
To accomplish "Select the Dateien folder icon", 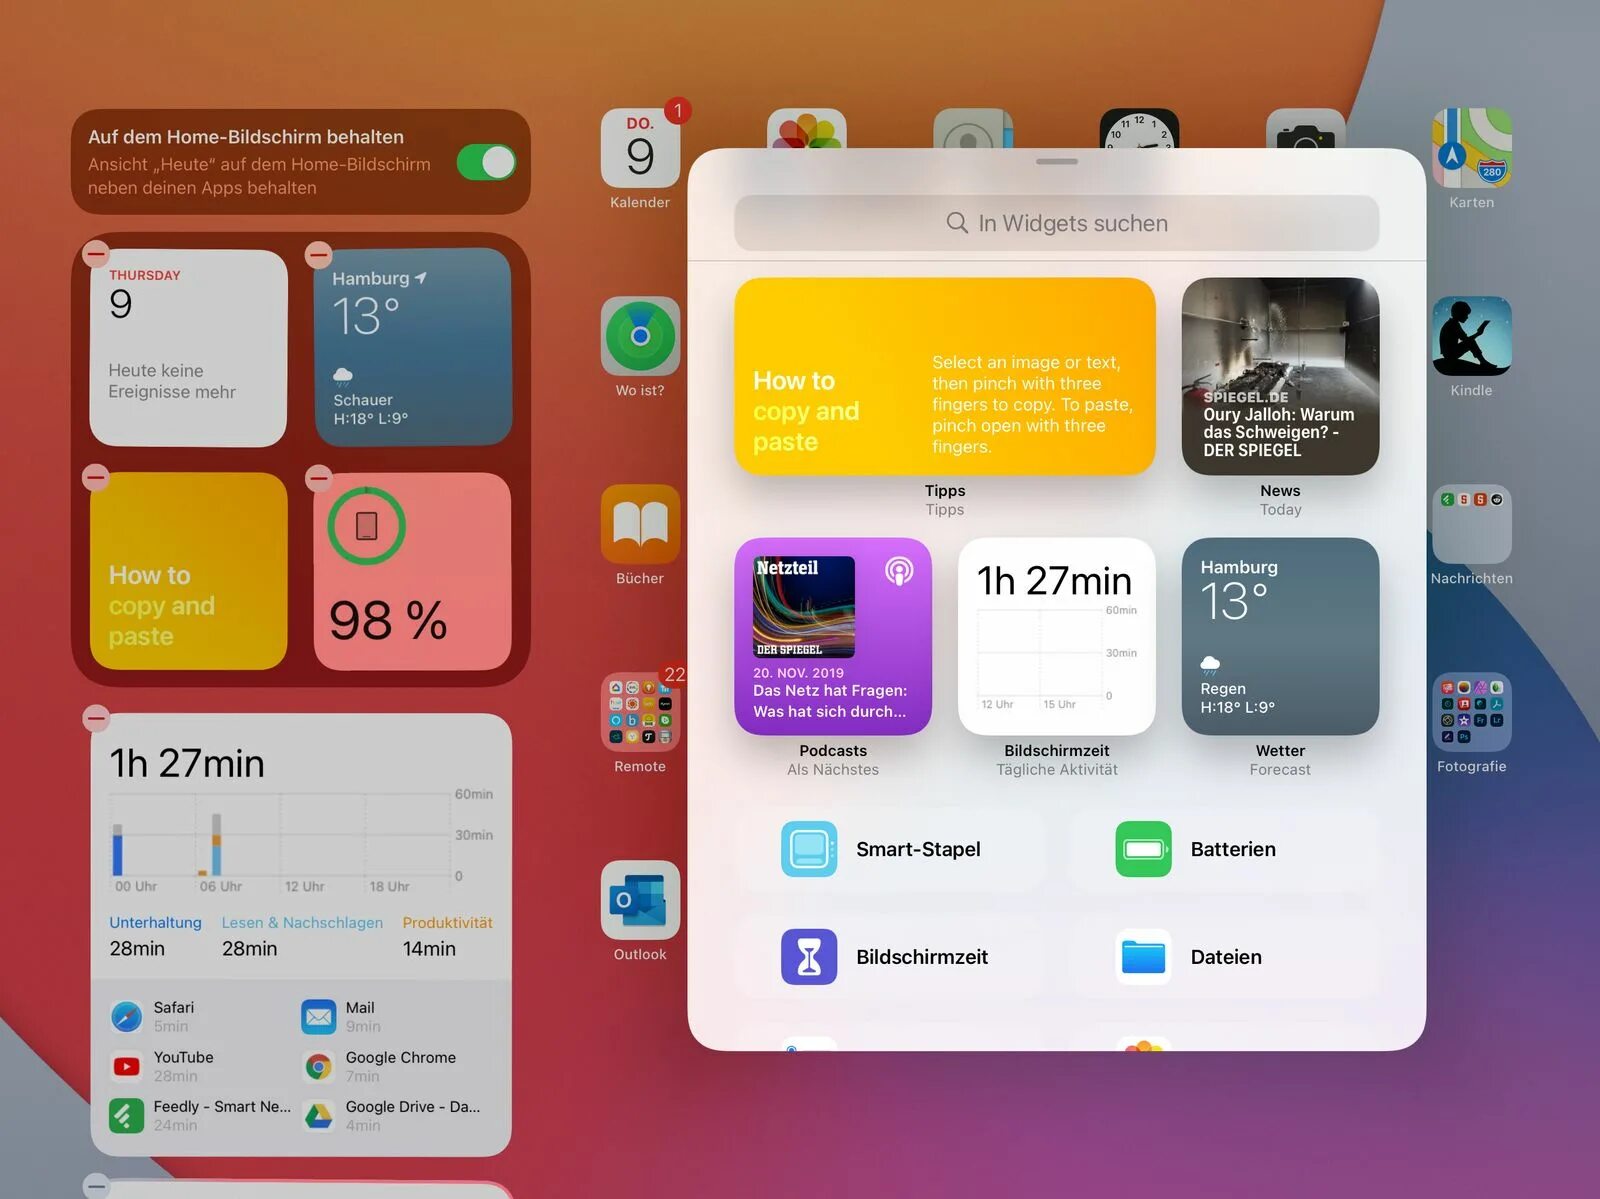I will pos(1143,957).
